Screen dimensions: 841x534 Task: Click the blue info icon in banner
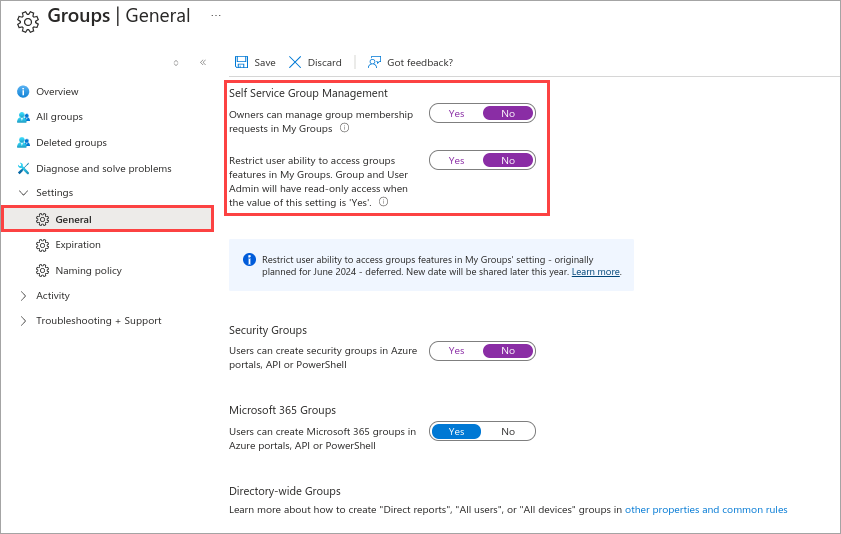click(249, 259)
